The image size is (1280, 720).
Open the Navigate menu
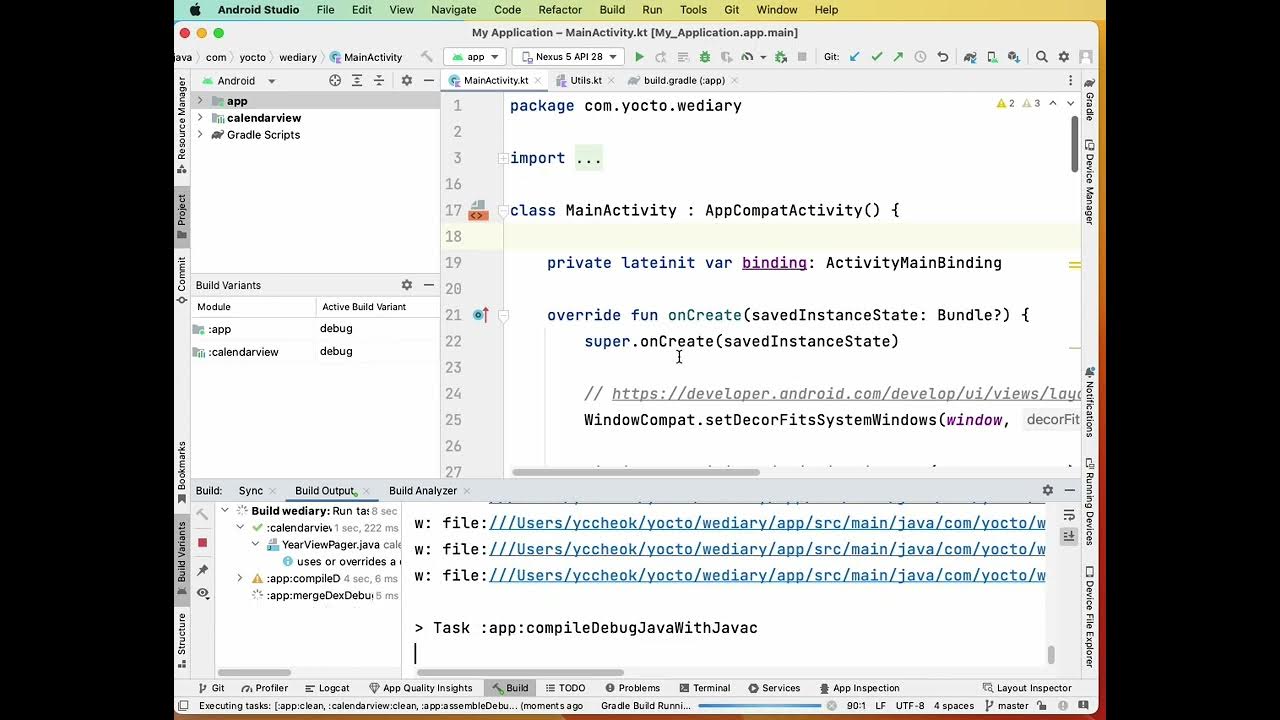[453, 9]
